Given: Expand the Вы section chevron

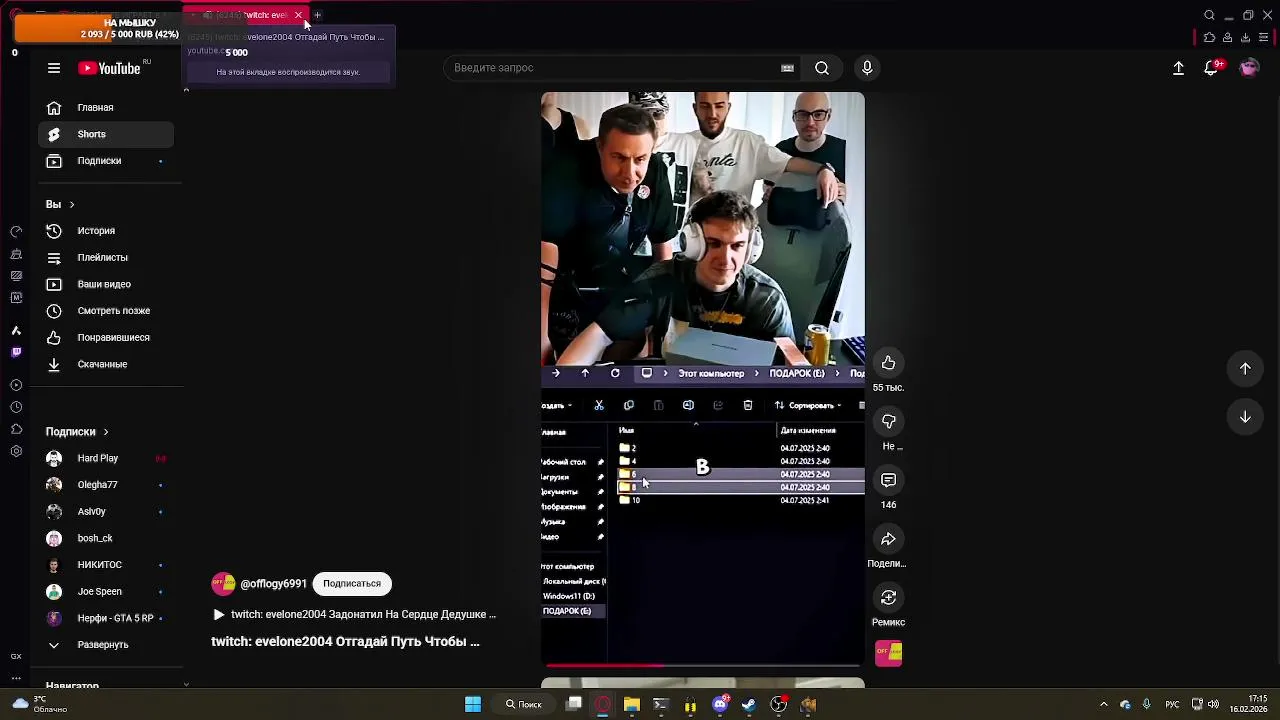Looking at the screenshot, I should (x=71, y=205).
